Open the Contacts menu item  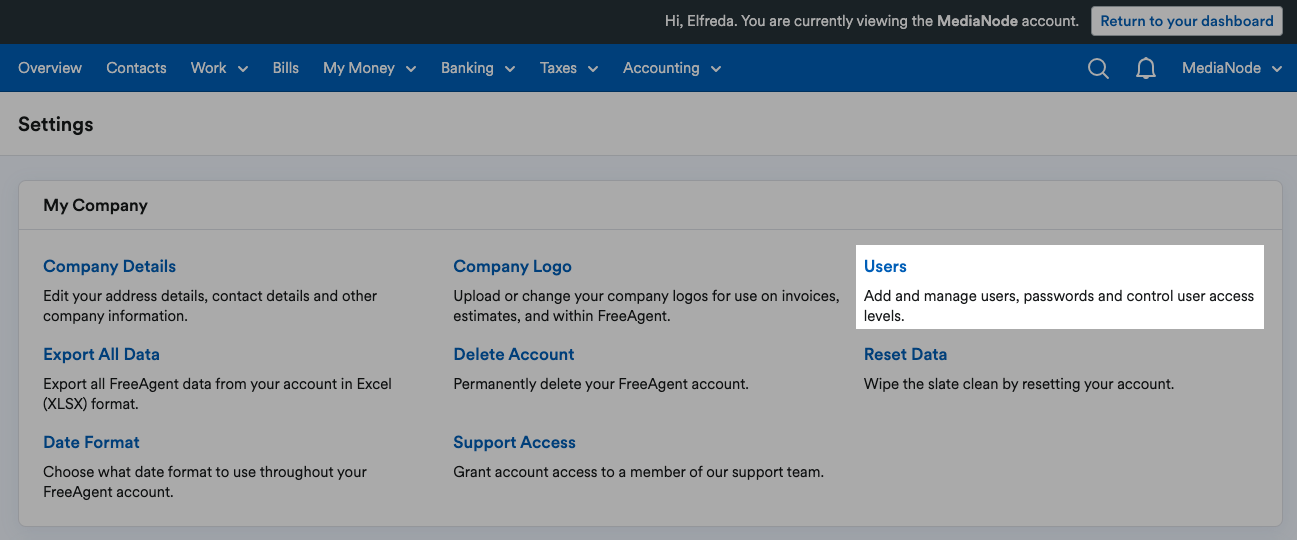pos(136,68)
